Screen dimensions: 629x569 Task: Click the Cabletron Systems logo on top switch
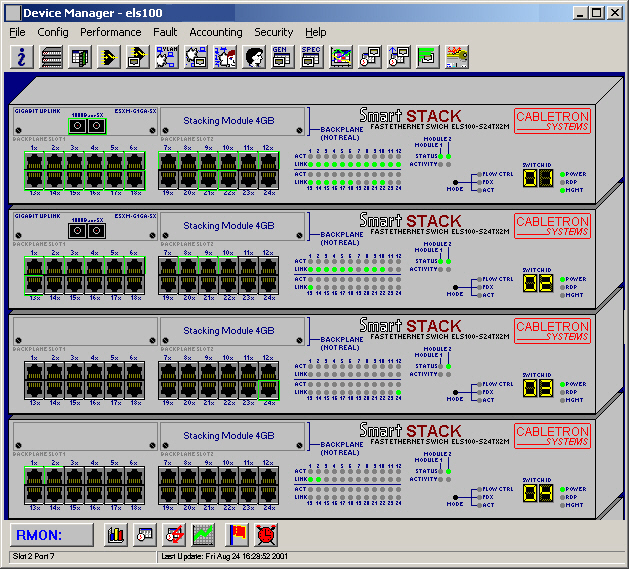(x=552, y=123)
